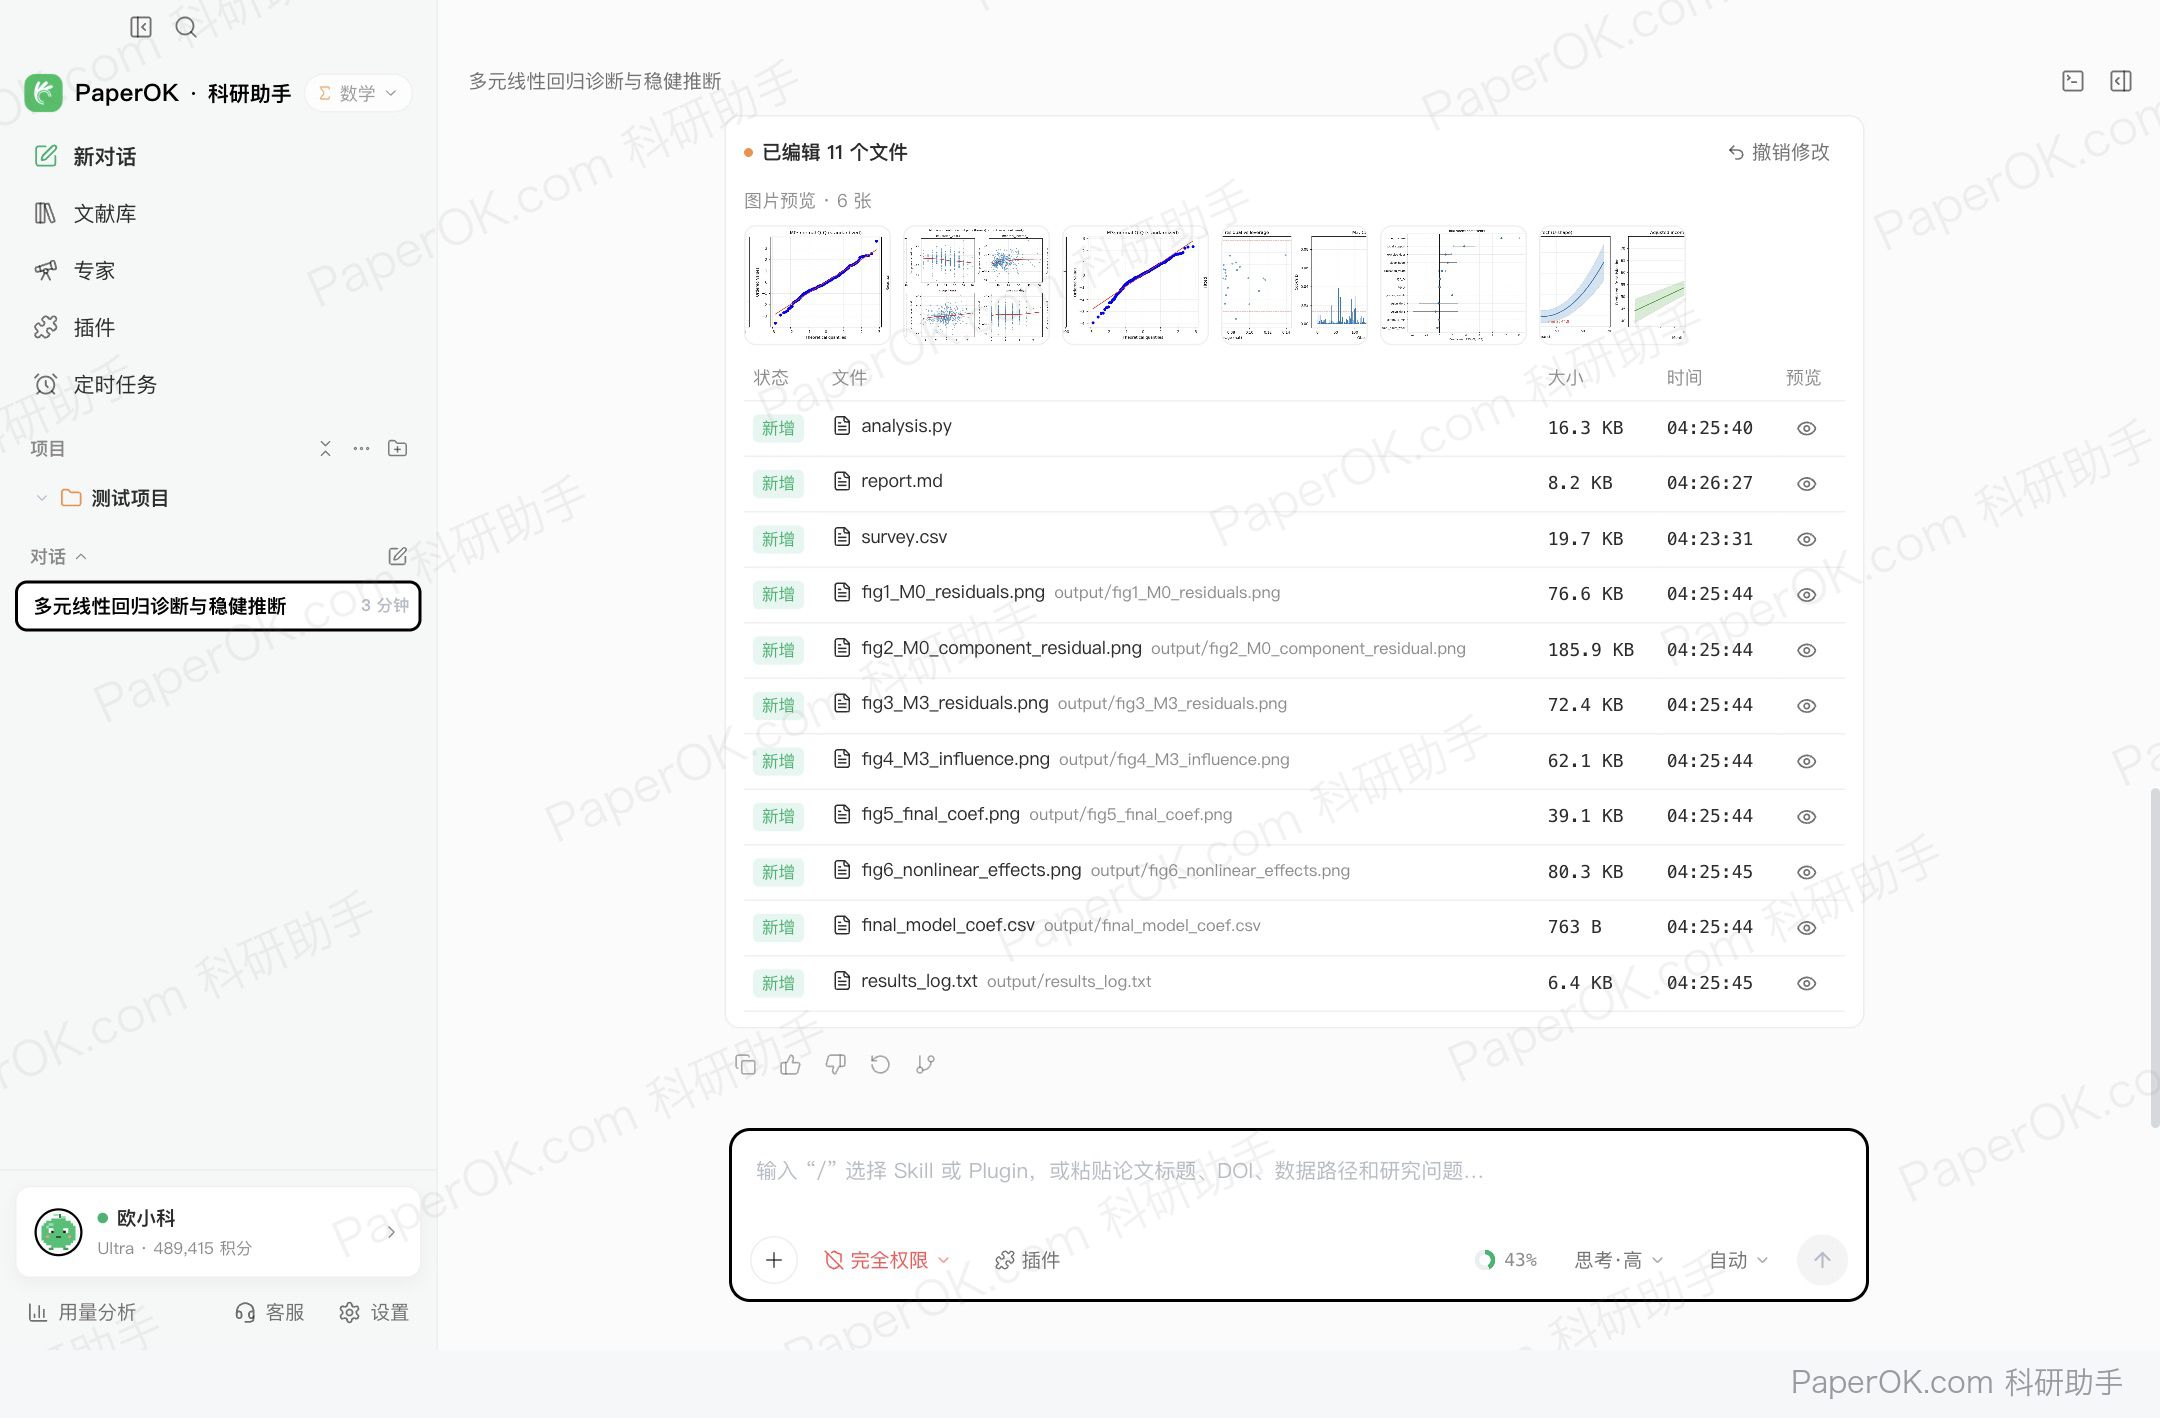2160x1418 pixels.
Task: Open 客服 customer support
Action: (x=269, y=1312)
